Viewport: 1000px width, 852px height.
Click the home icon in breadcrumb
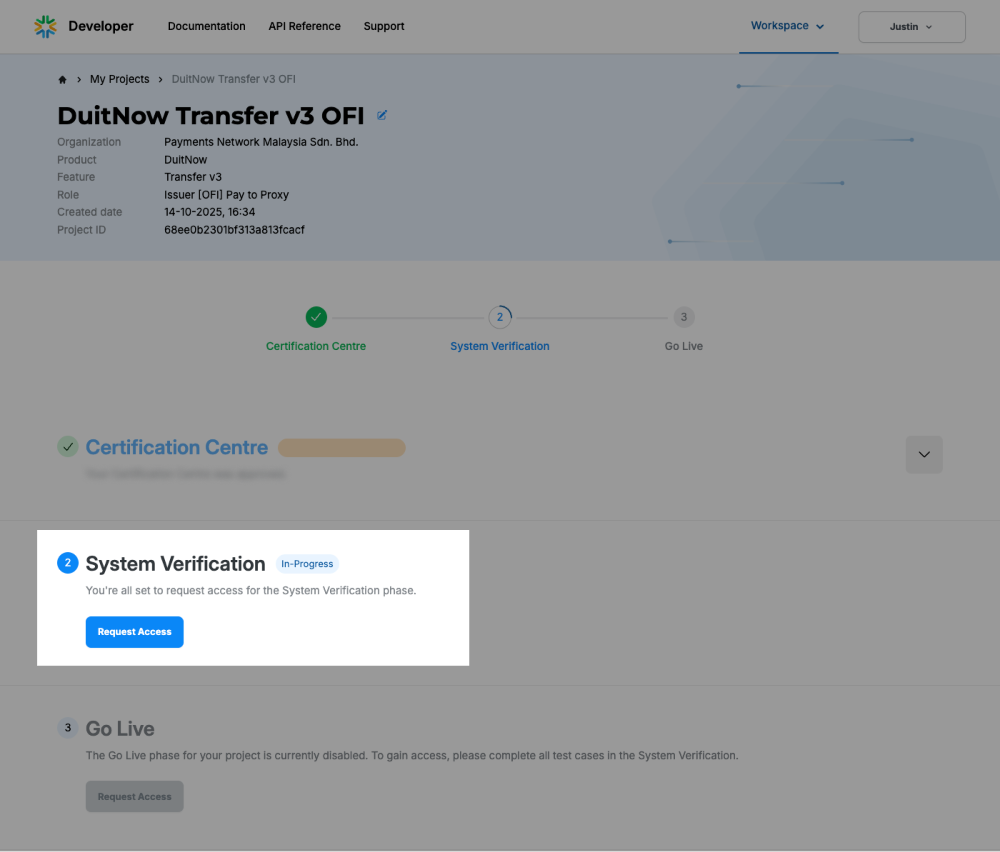62,80
